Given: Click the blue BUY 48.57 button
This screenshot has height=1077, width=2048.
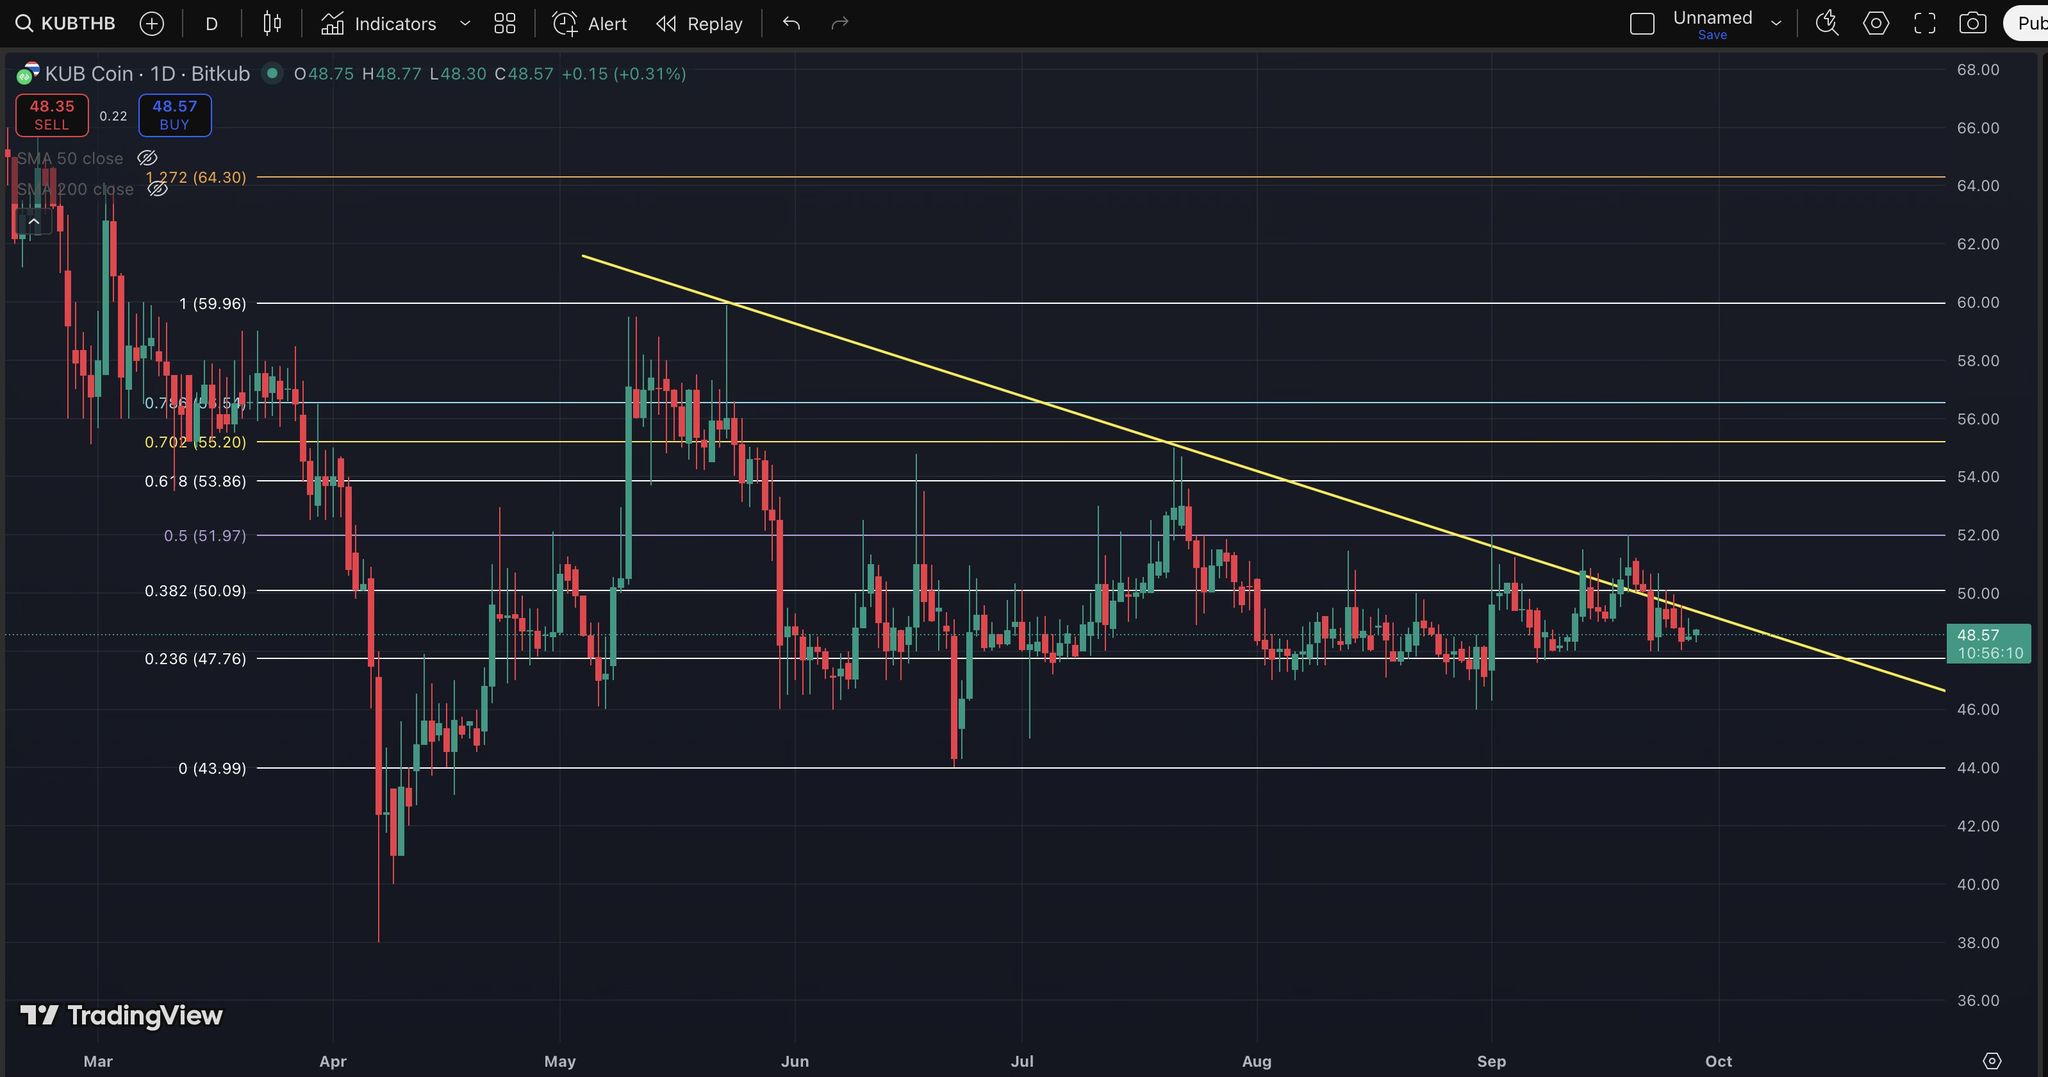Looking at the screenshot, I should [175, 115].
